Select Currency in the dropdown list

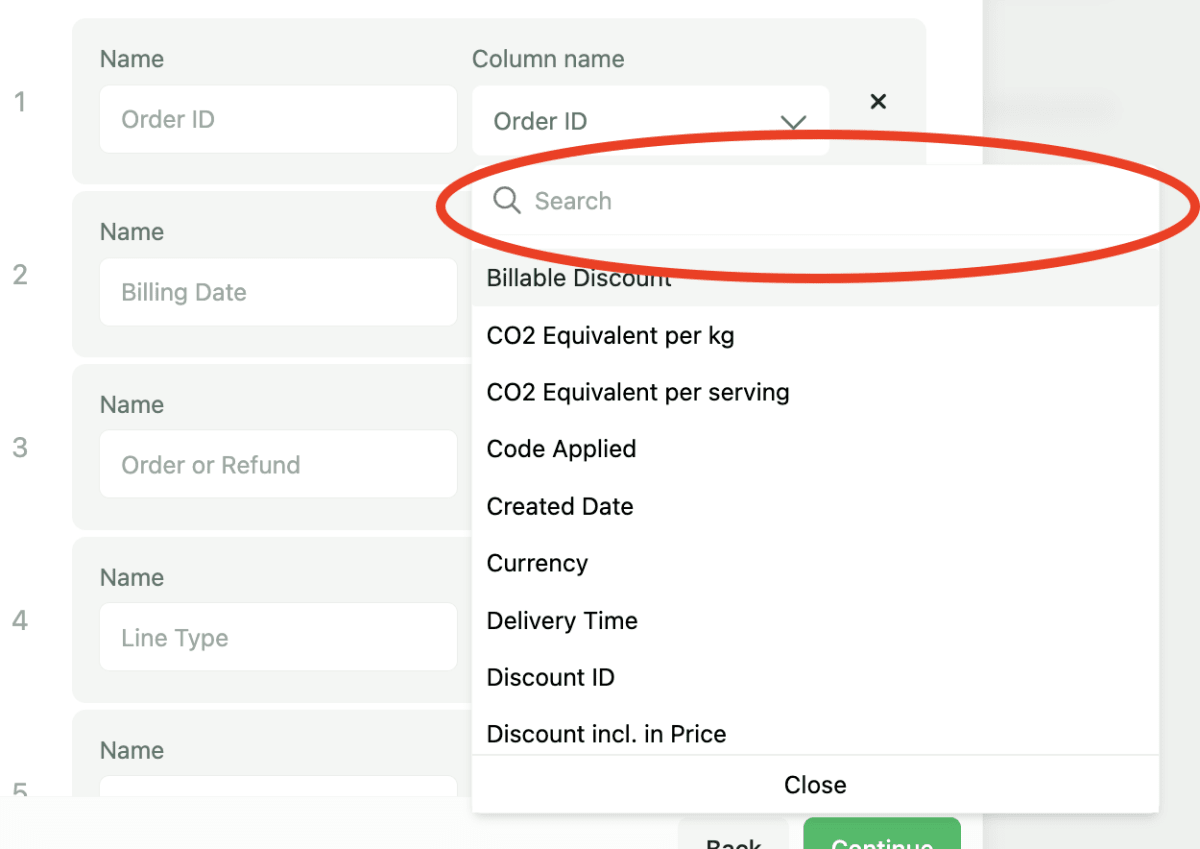537,563
